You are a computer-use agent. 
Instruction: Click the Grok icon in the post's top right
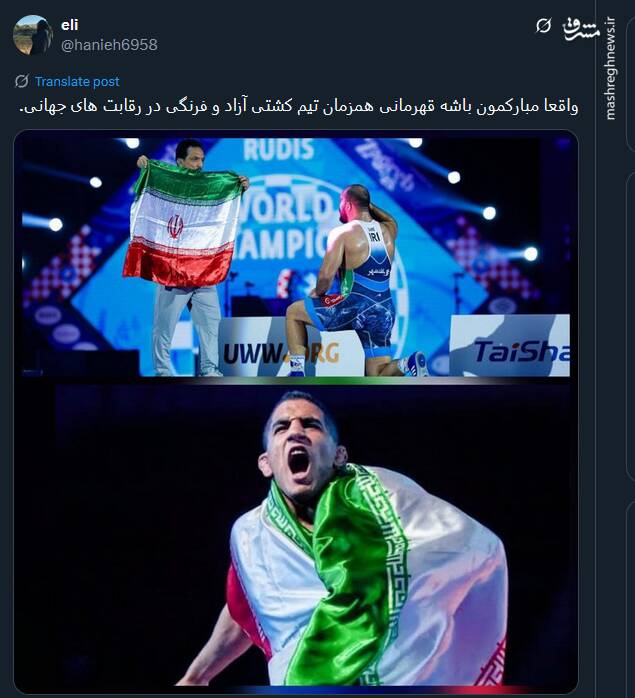pyautogui.click(x=543, y=26)
